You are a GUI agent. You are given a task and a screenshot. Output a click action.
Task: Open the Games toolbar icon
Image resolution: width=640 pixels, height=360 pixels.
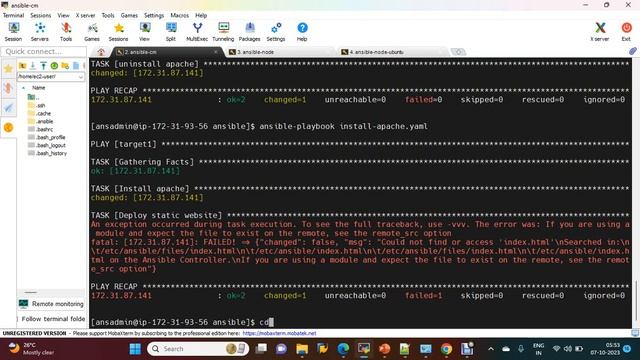(92, 32)
